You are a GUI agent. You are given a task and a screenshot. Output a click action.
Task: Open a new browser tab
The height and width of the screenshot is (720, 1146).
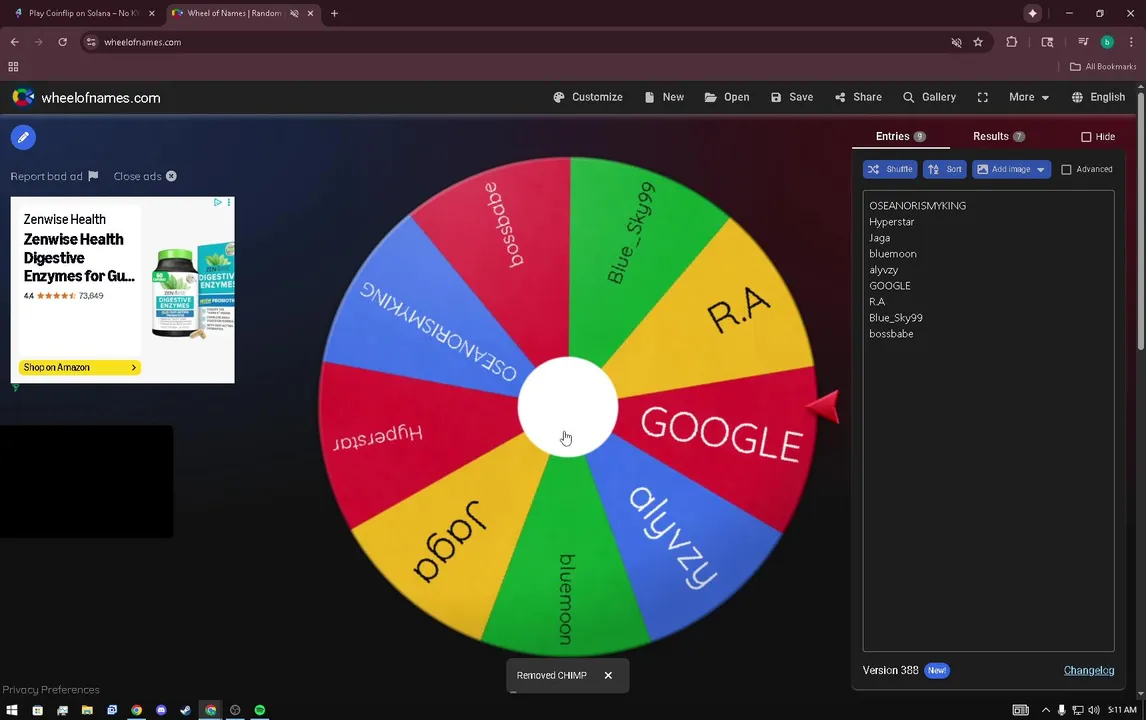coord(334,13)
